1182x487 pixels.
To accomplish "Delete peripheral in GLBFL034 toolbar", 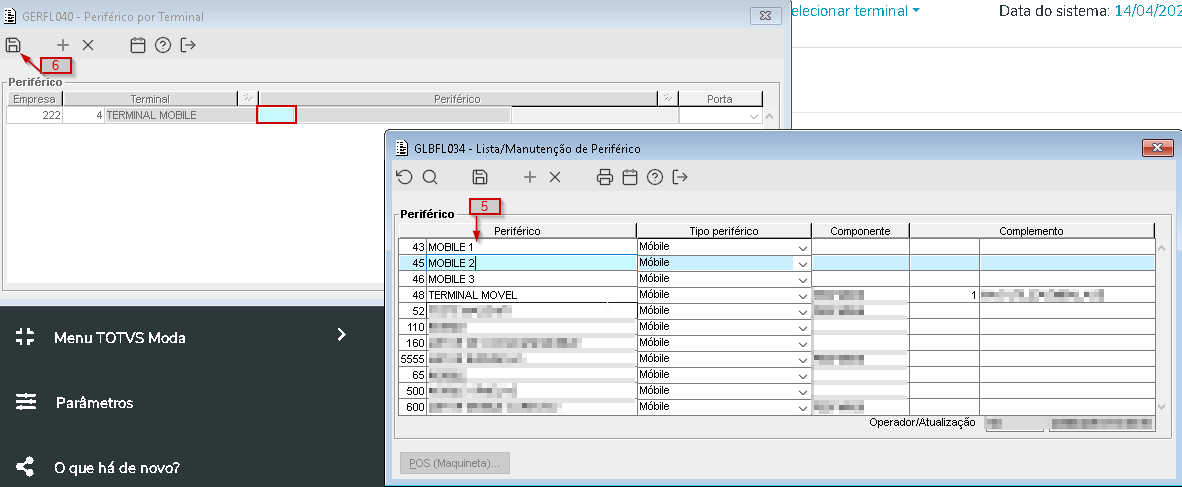I will [555, 177].
